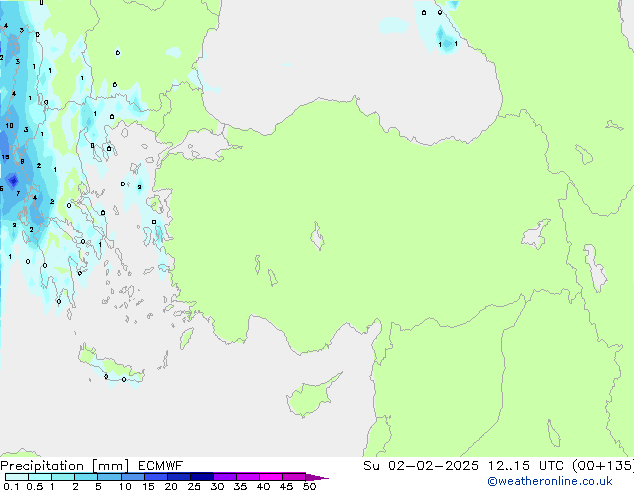This screenshot has height=490, width=634.
Task: Open the weatheronline.co.uk copyright link
Action: tap(550, 481)
